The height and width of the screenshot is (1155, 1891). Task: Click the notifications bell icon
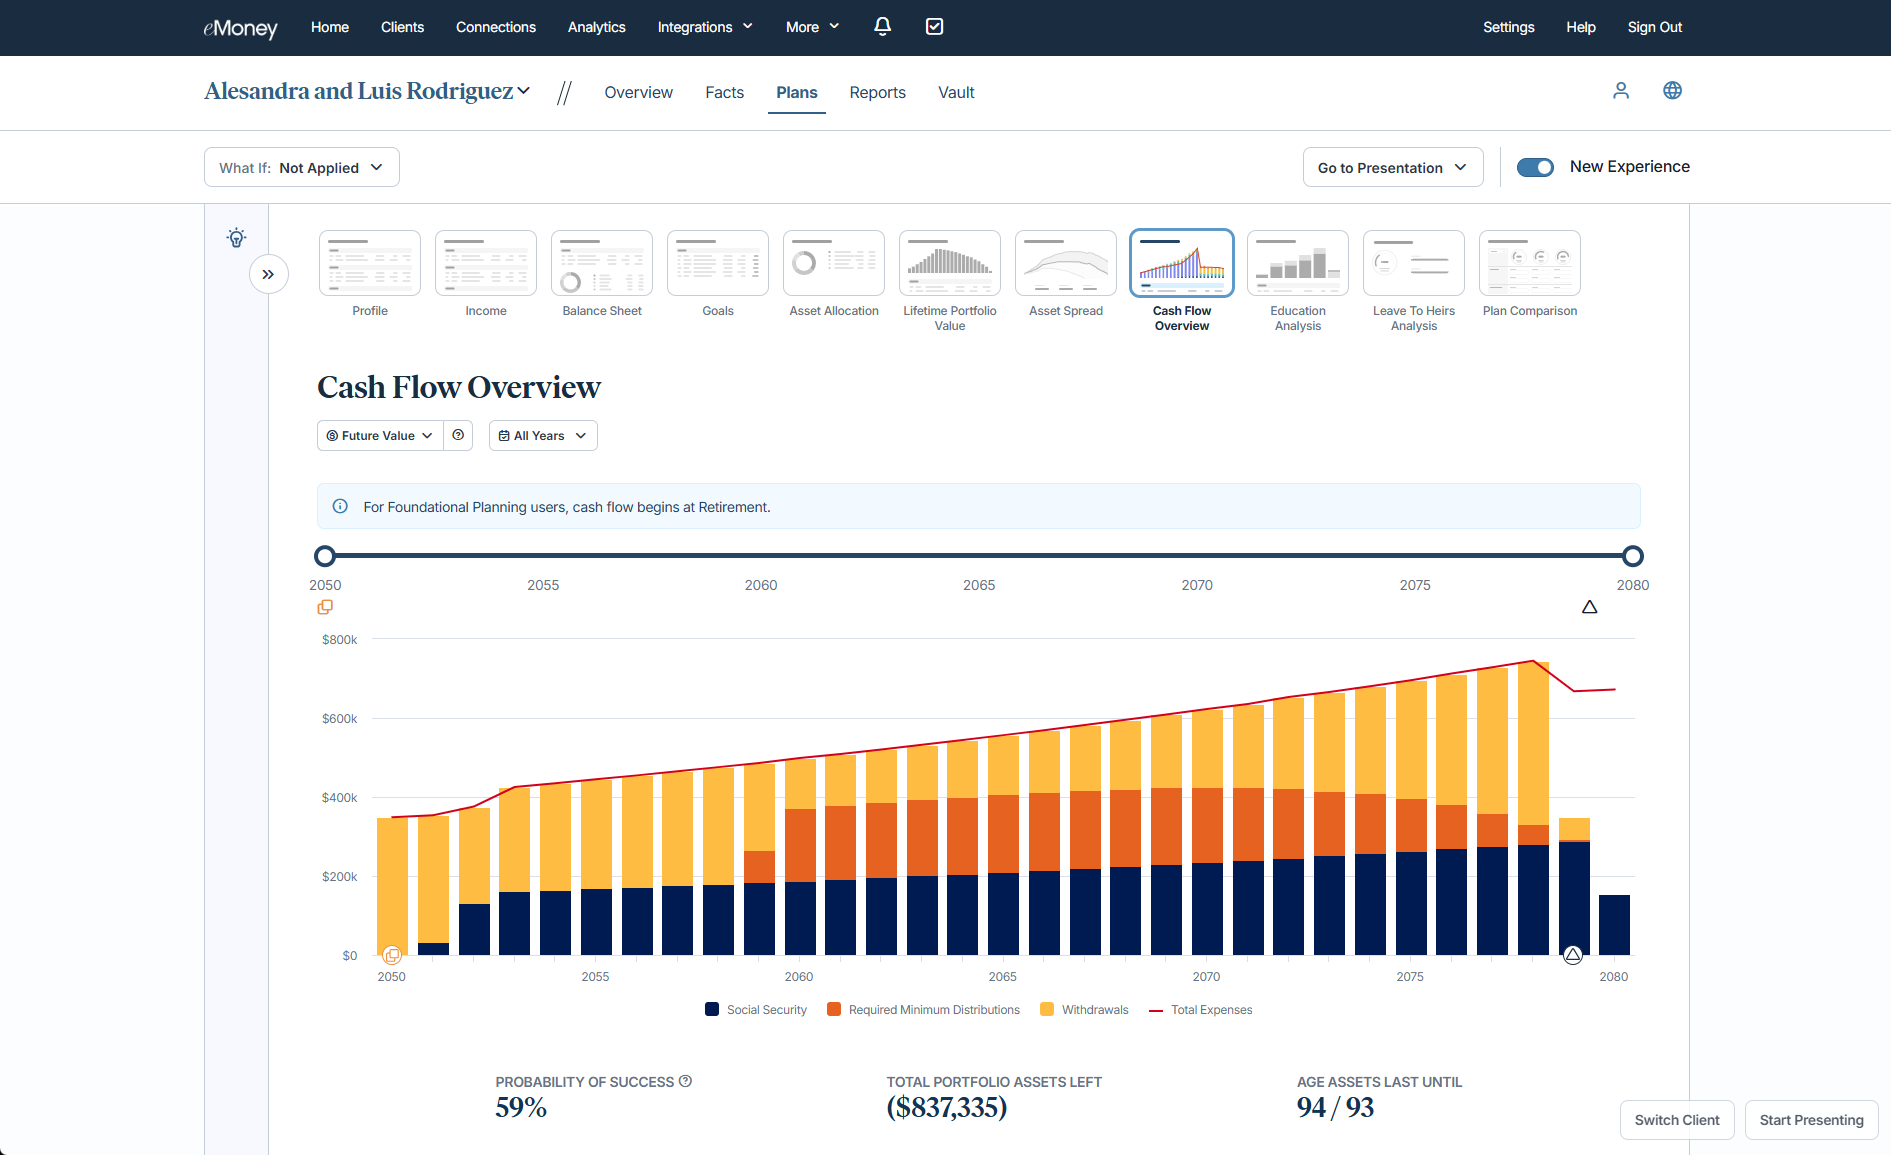[882, 27]
